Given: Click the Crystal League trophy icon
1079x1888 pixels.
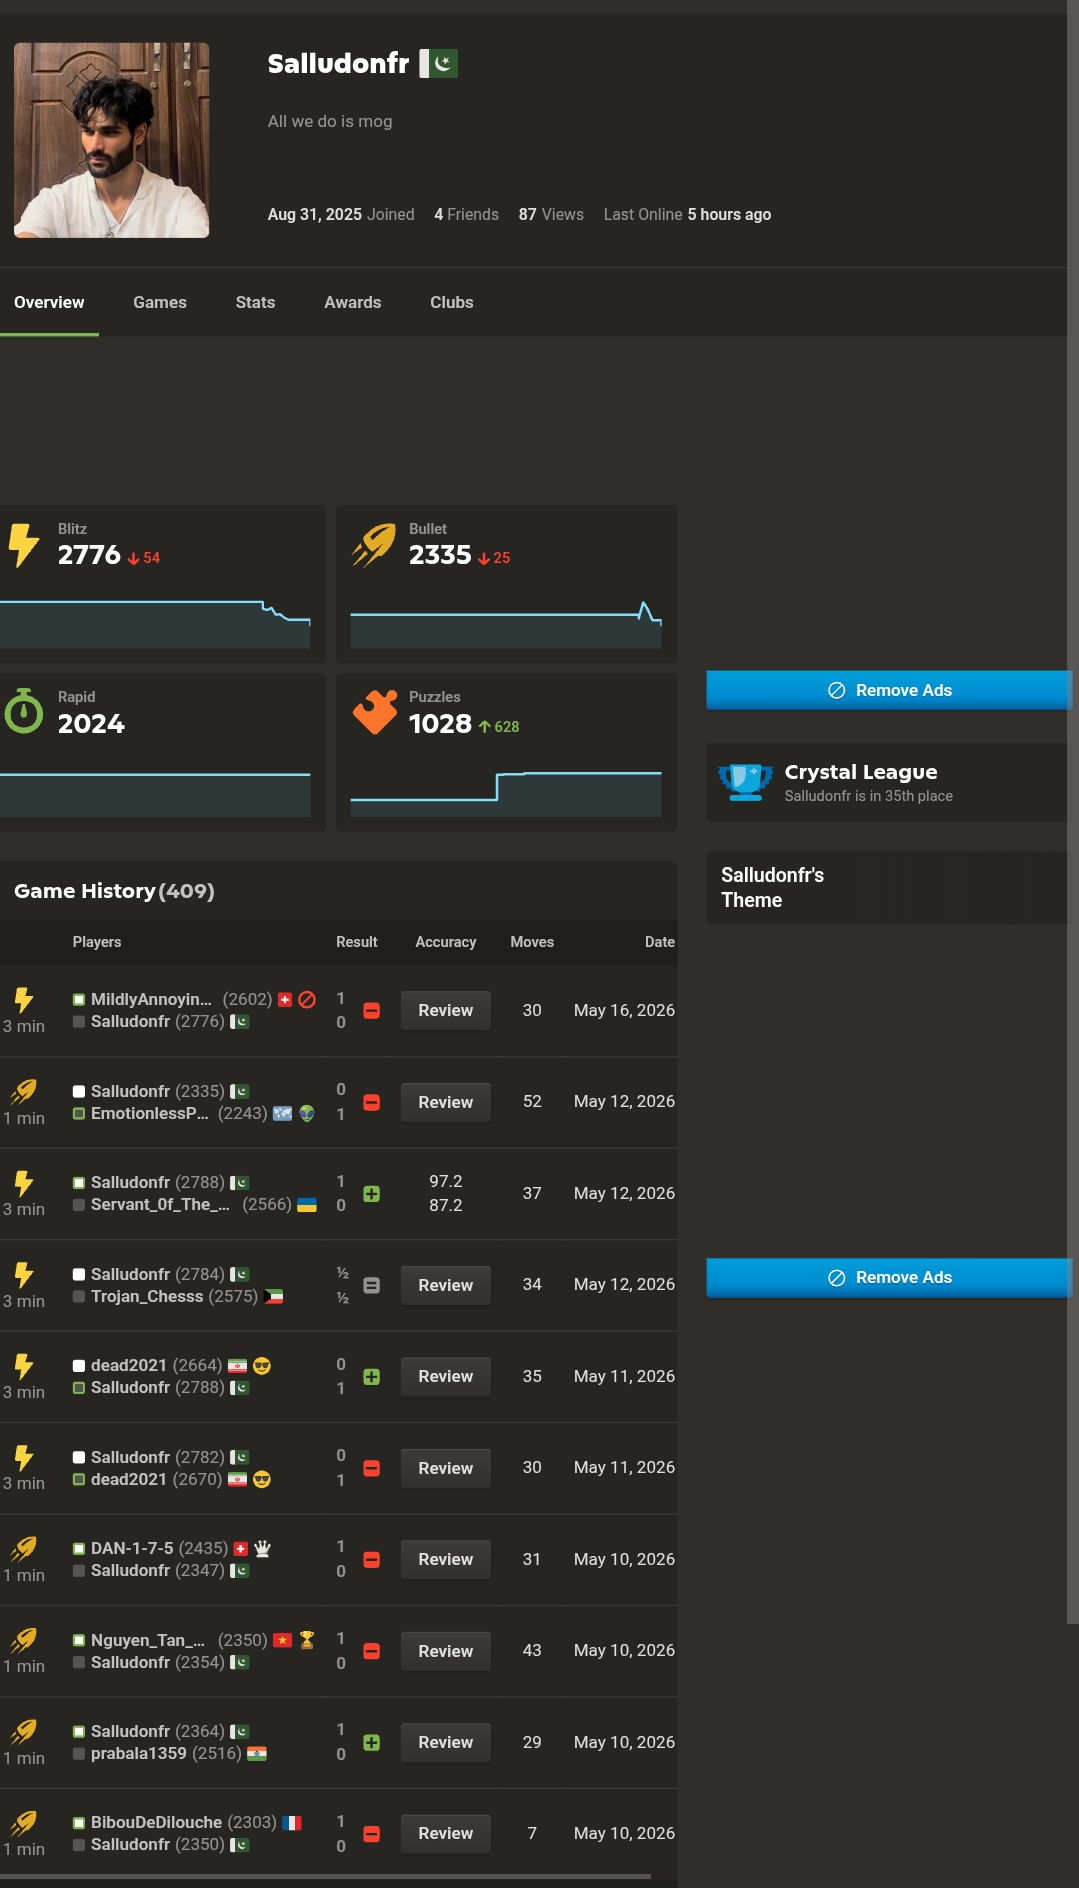Looking at the screenshot, I should 746,782.
